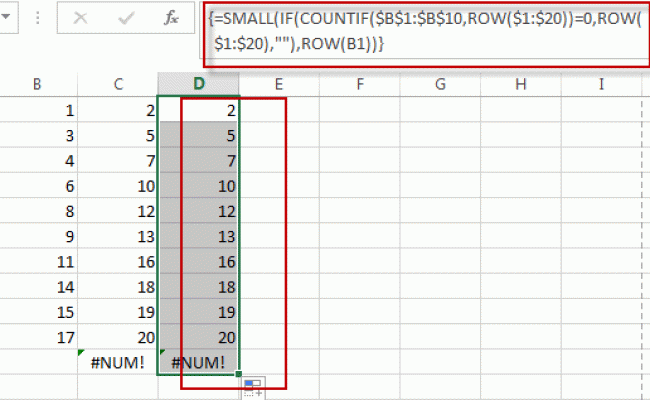This screenshot has height=400, width=650.
Task: Select cell in column B containing 6
Action: point(39,186)
